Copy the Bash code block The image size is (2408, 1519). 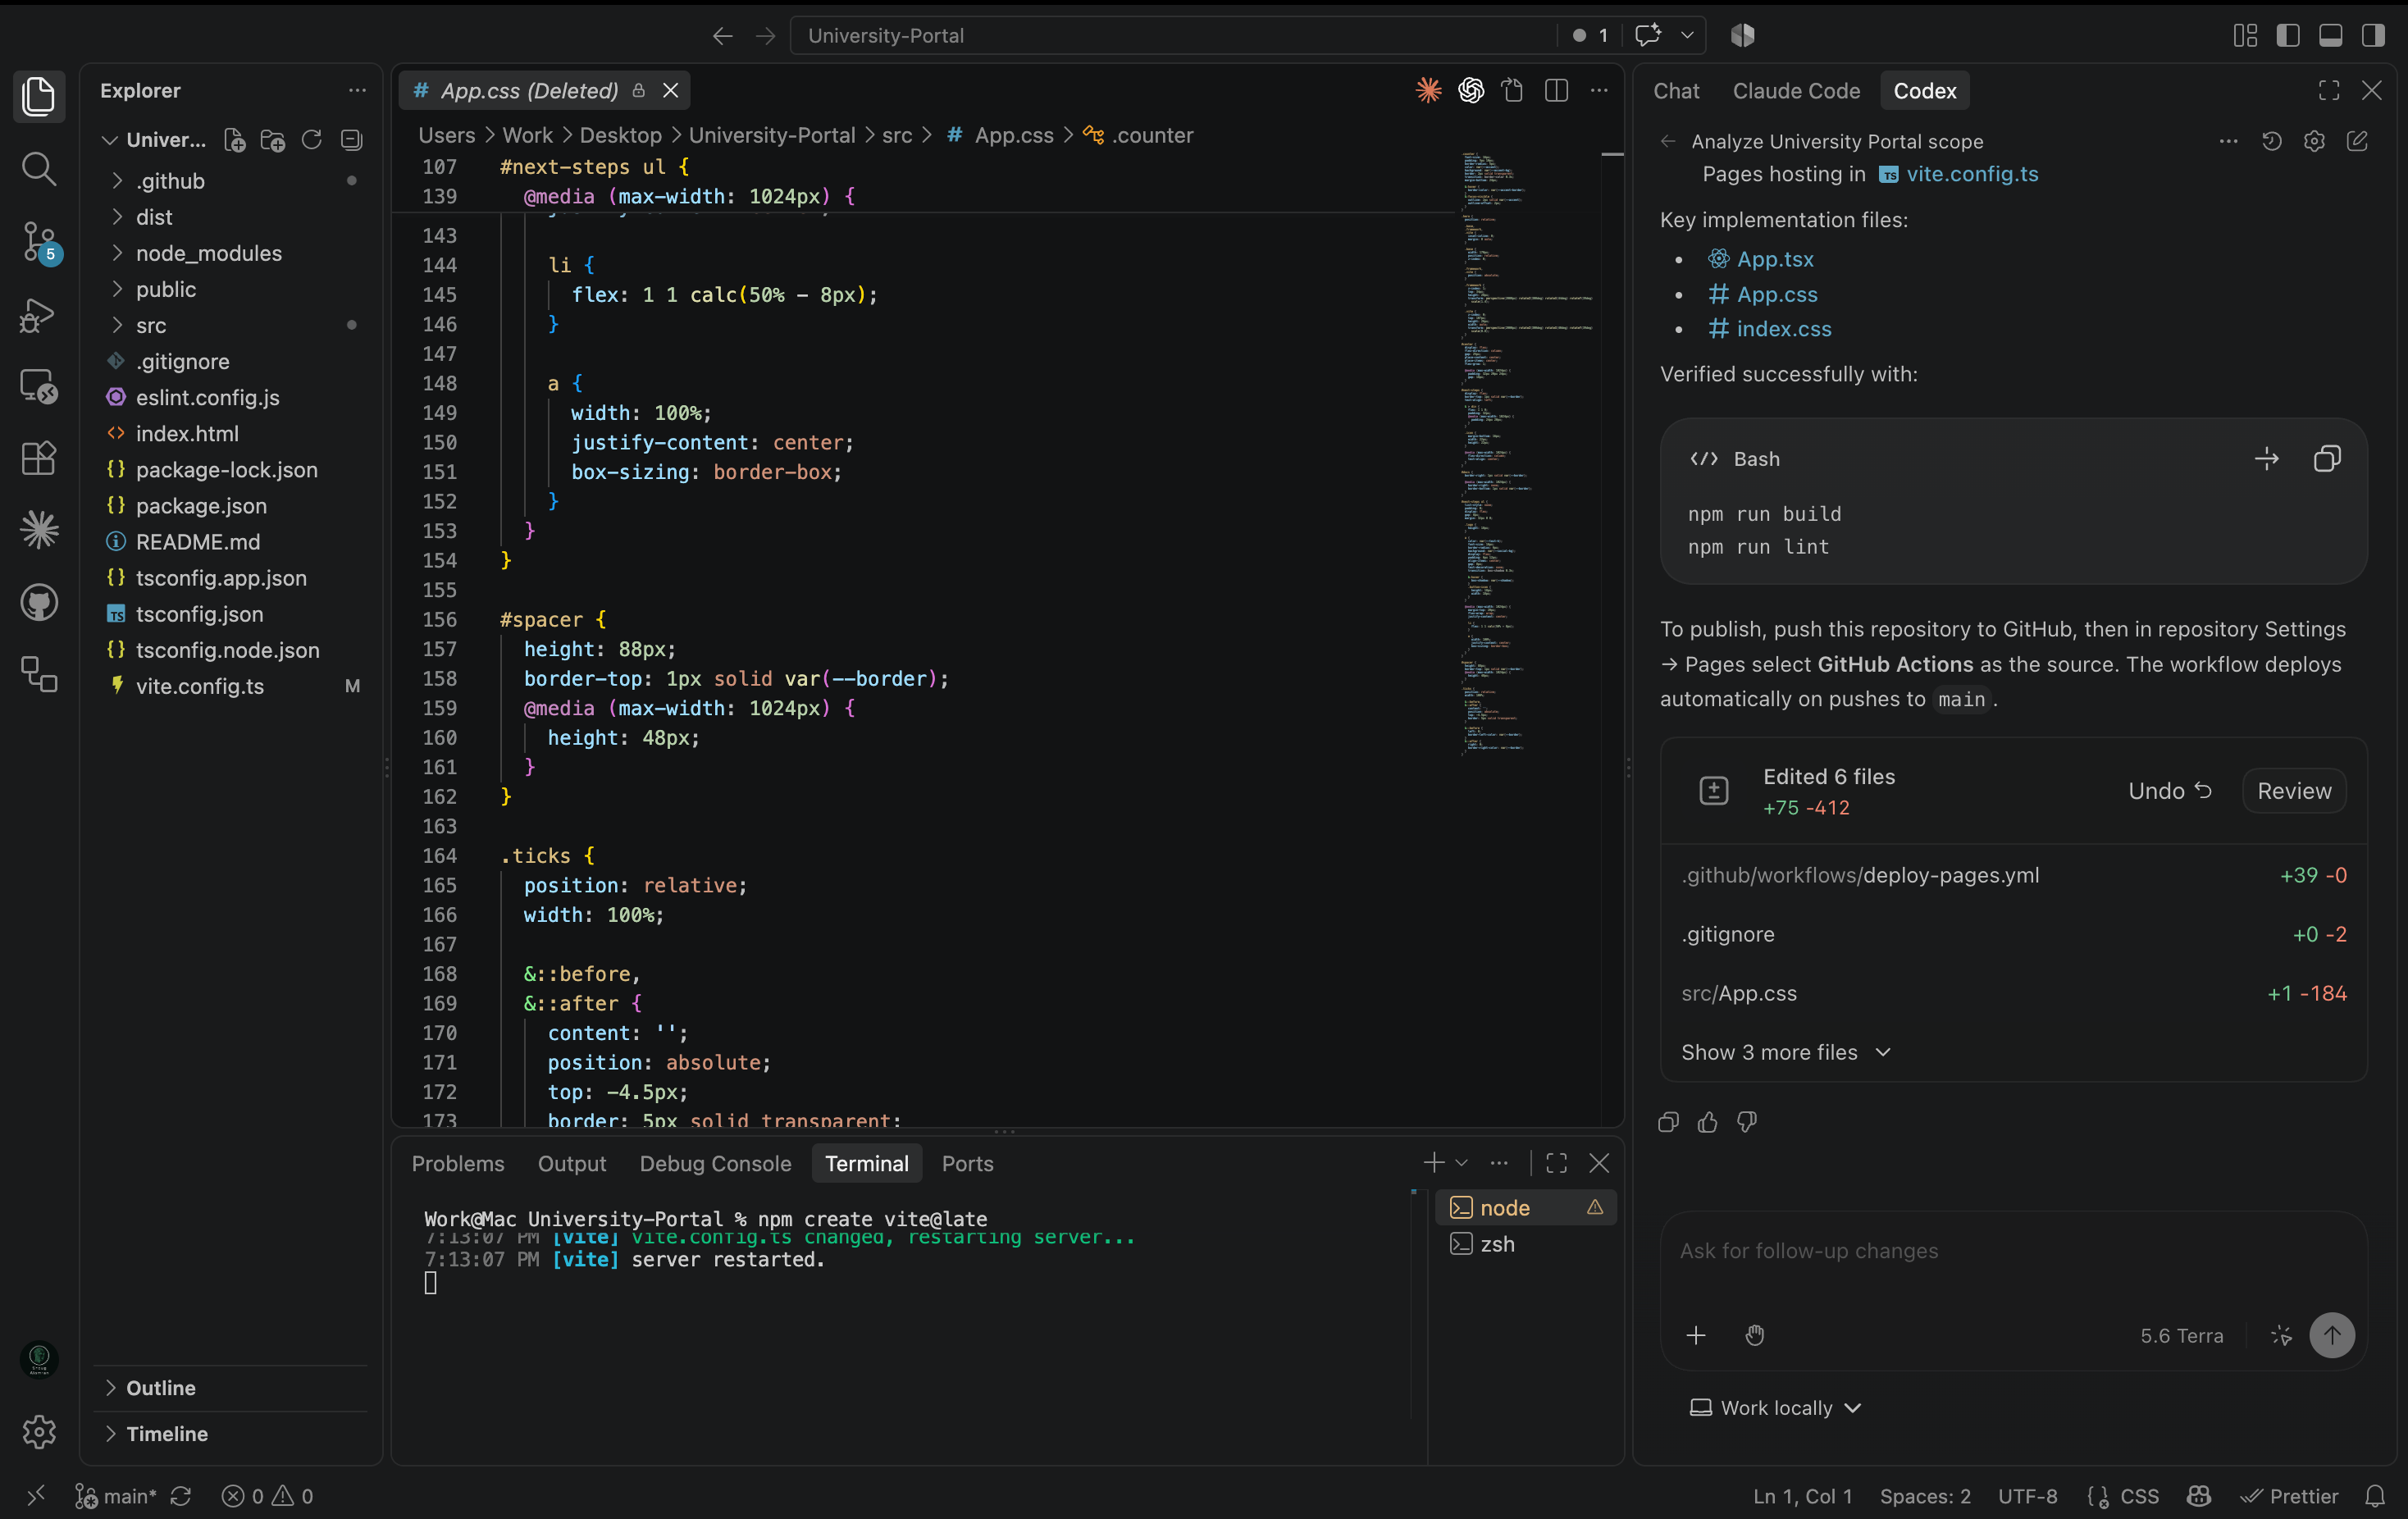(2327, 459)
